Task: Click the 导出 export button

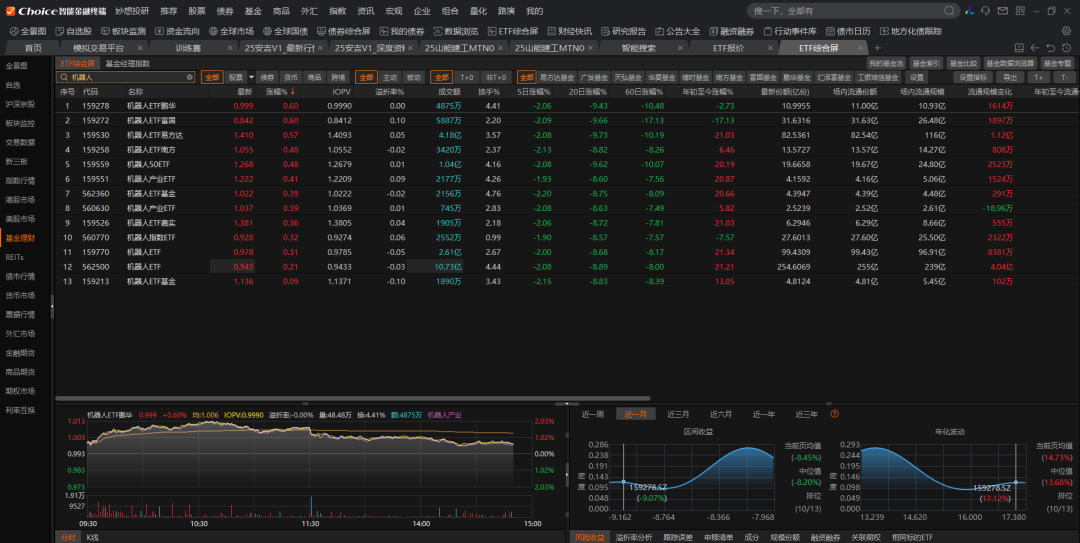Action: [1010, 77]
